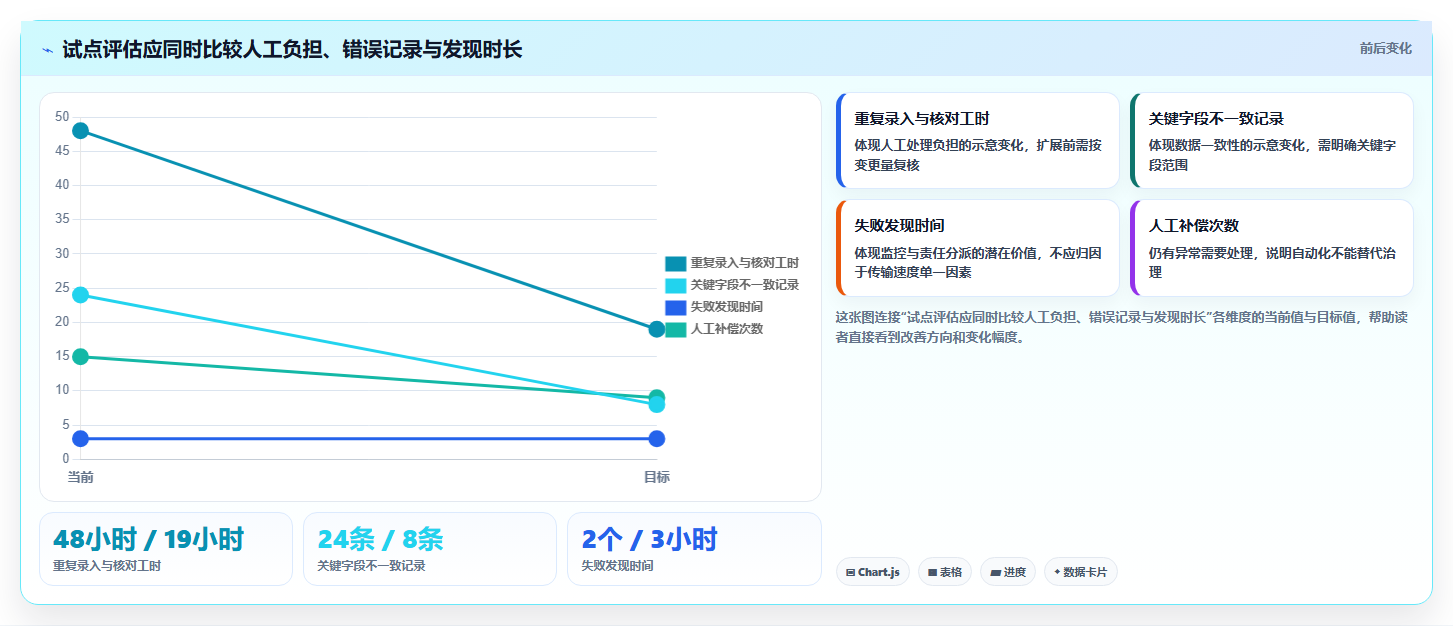Select the 48 data point at 当前

click(81, 131)
